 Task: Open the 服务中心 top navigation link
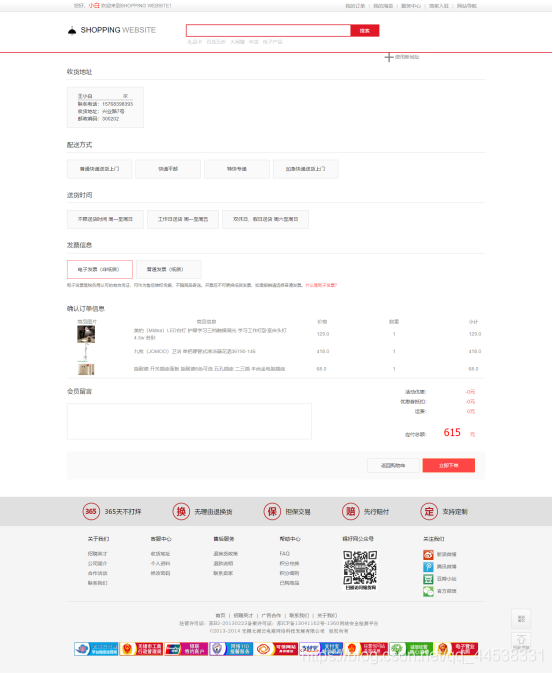click(x=411, y=6)
